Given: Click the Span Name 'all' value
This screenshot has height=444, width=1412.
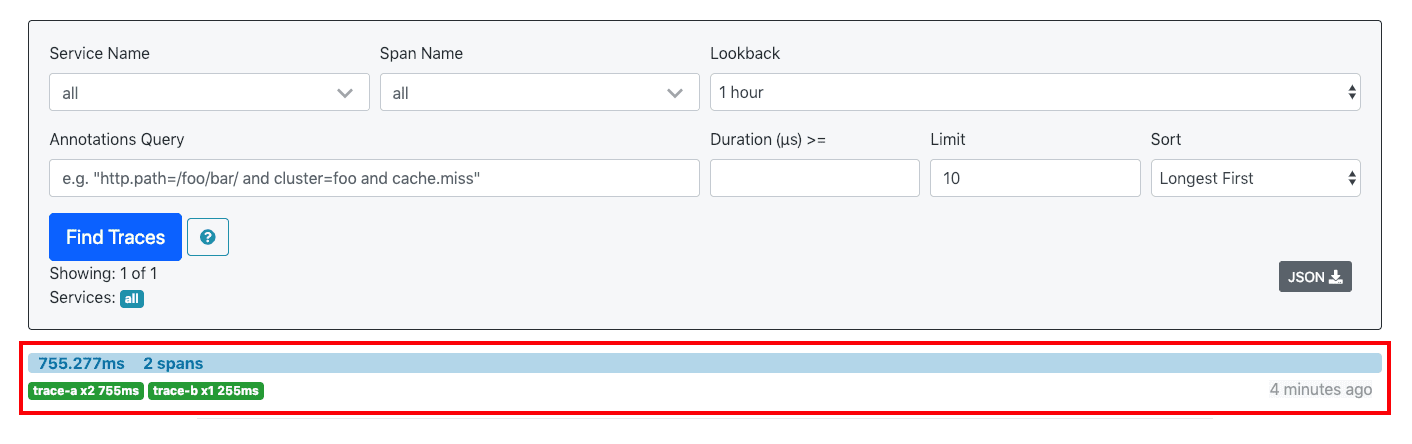Looking at the screenshot, I should click(x=401, y=93).
